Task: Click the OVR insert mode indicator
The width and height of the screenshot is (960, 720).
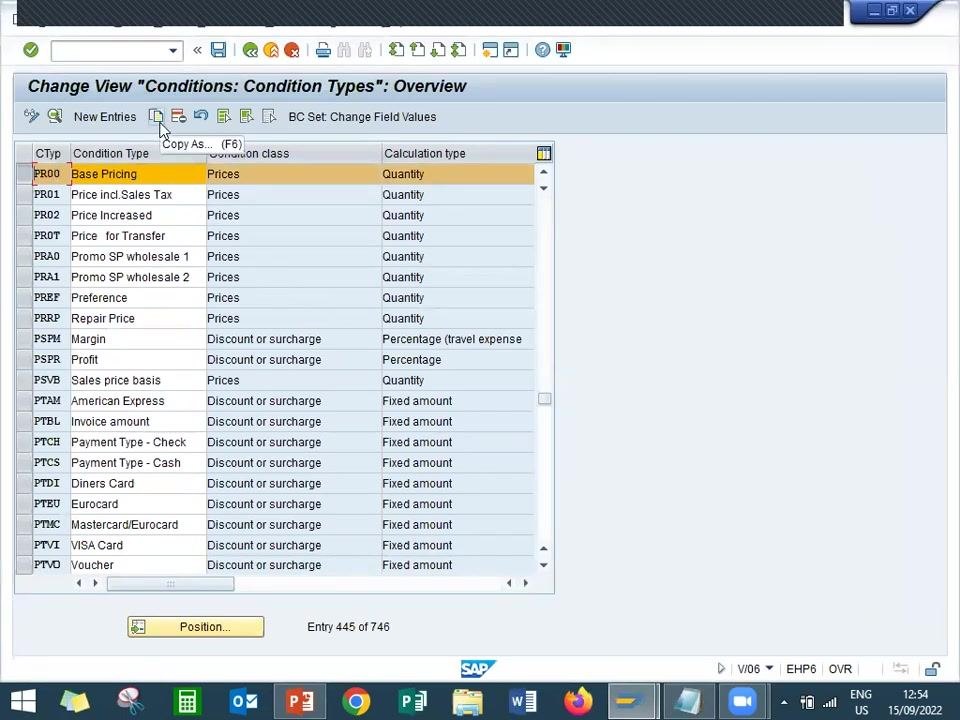Action: (x=840, y=669)
